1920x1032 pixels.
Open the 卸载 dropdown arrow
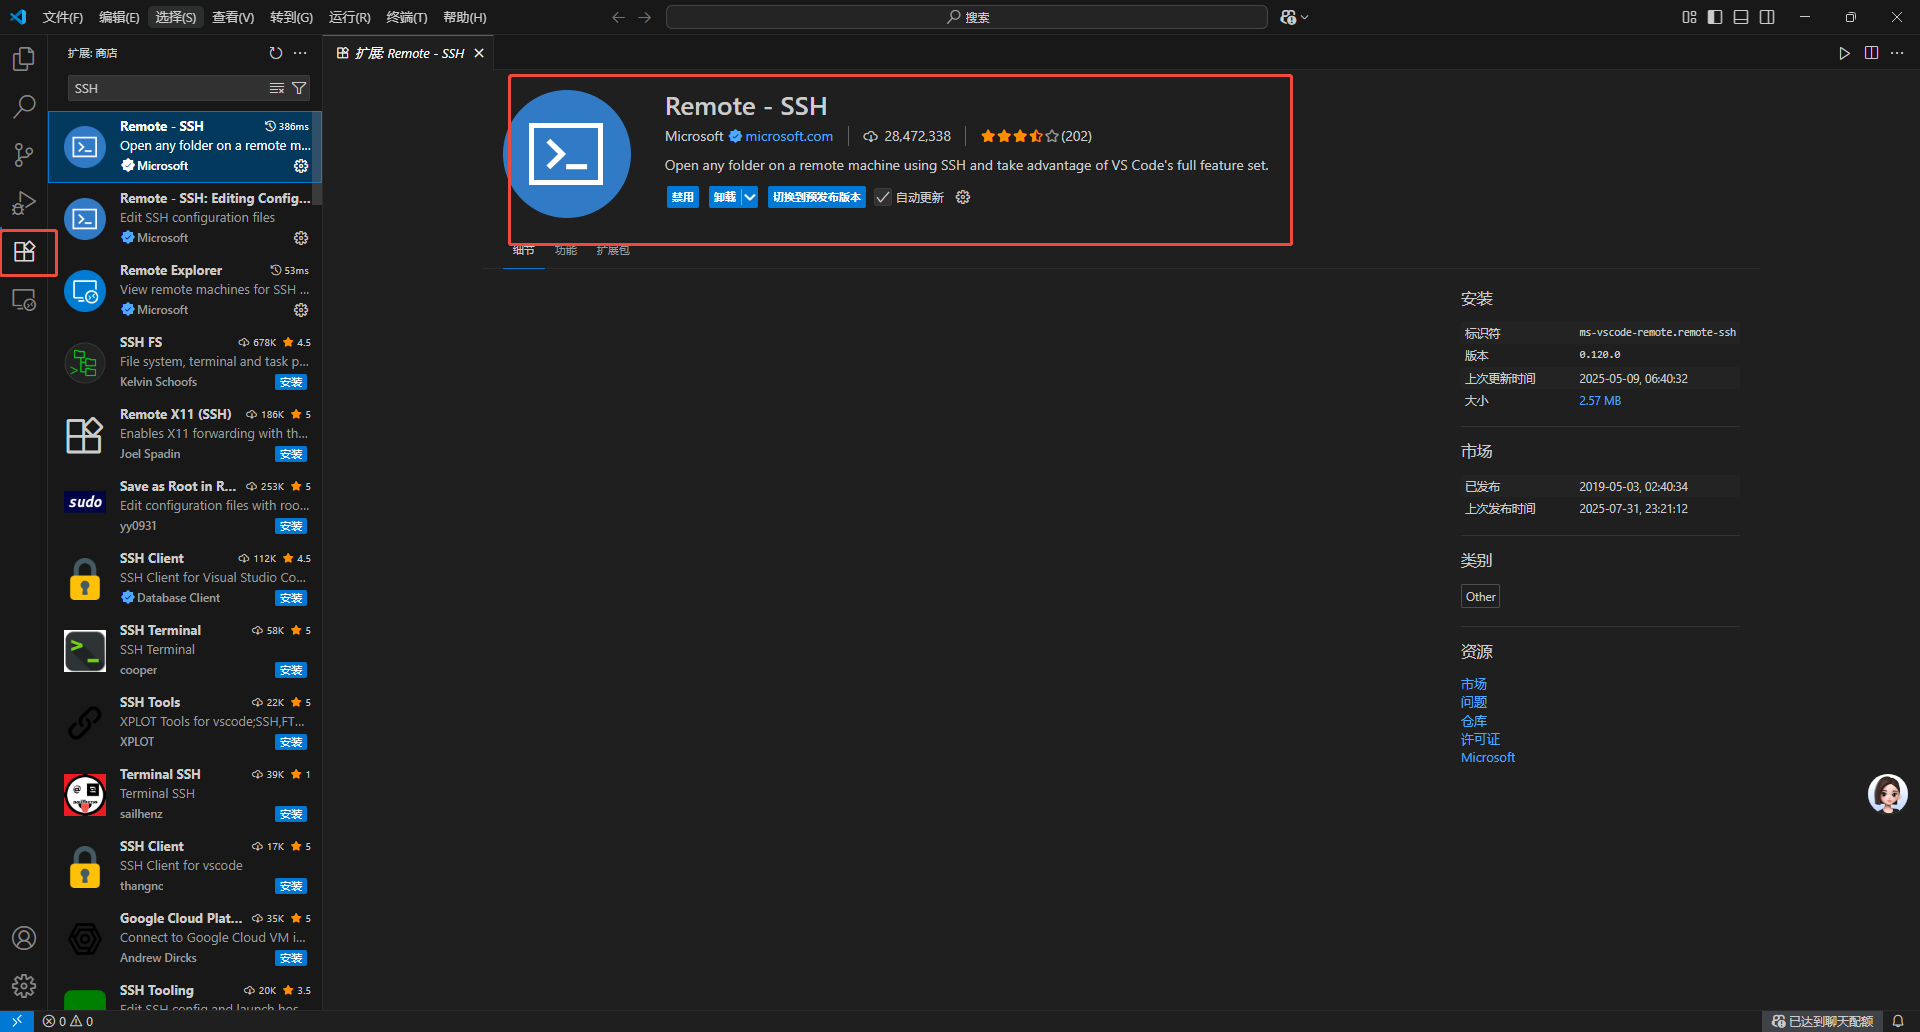[750, 197]
